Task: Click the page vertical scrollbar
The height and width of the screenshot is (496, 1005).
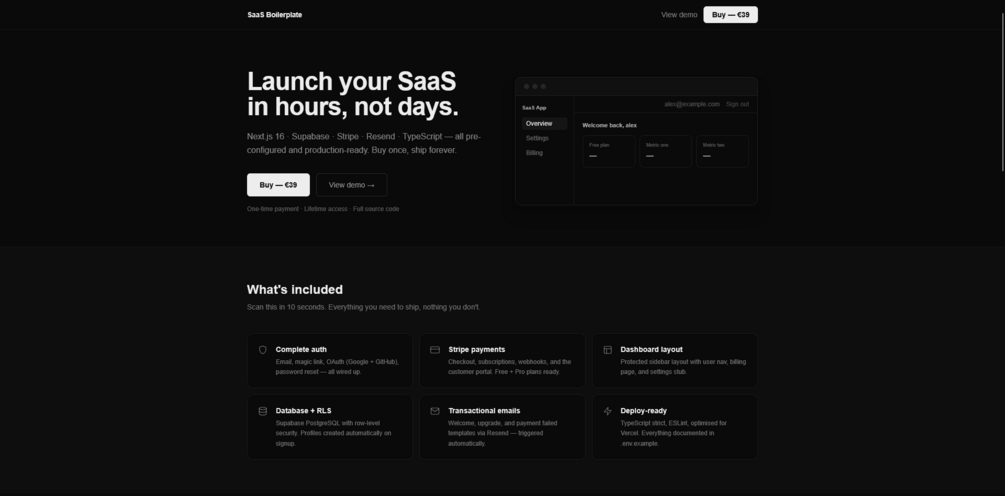Action: 1002,92
